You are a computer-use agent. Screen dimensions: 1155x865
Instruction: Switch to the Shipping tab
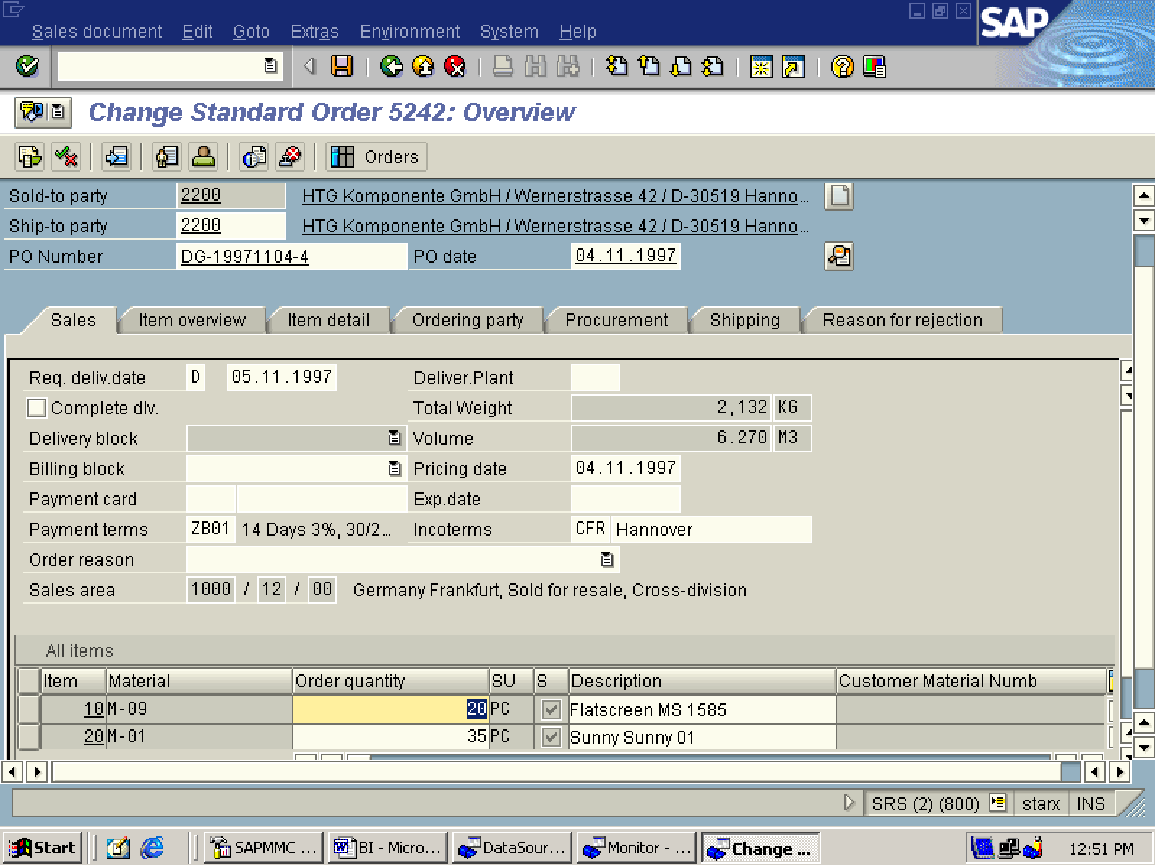(745, 320)
